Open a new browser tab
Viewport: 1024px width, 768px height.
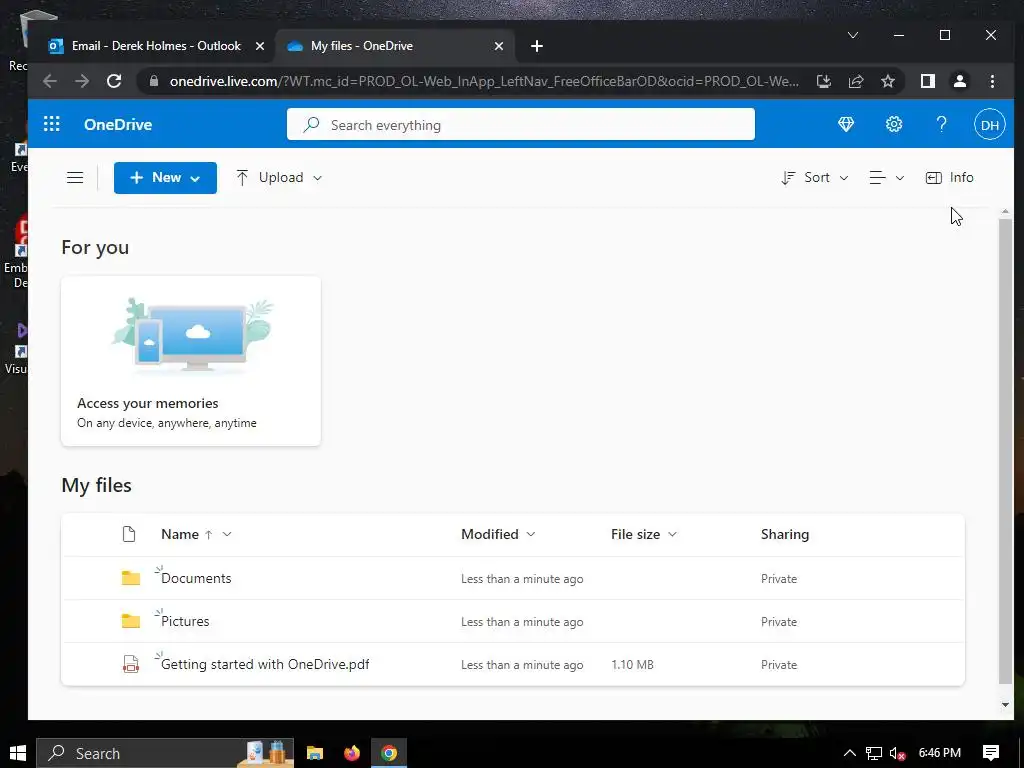click(x=537, y=46)
